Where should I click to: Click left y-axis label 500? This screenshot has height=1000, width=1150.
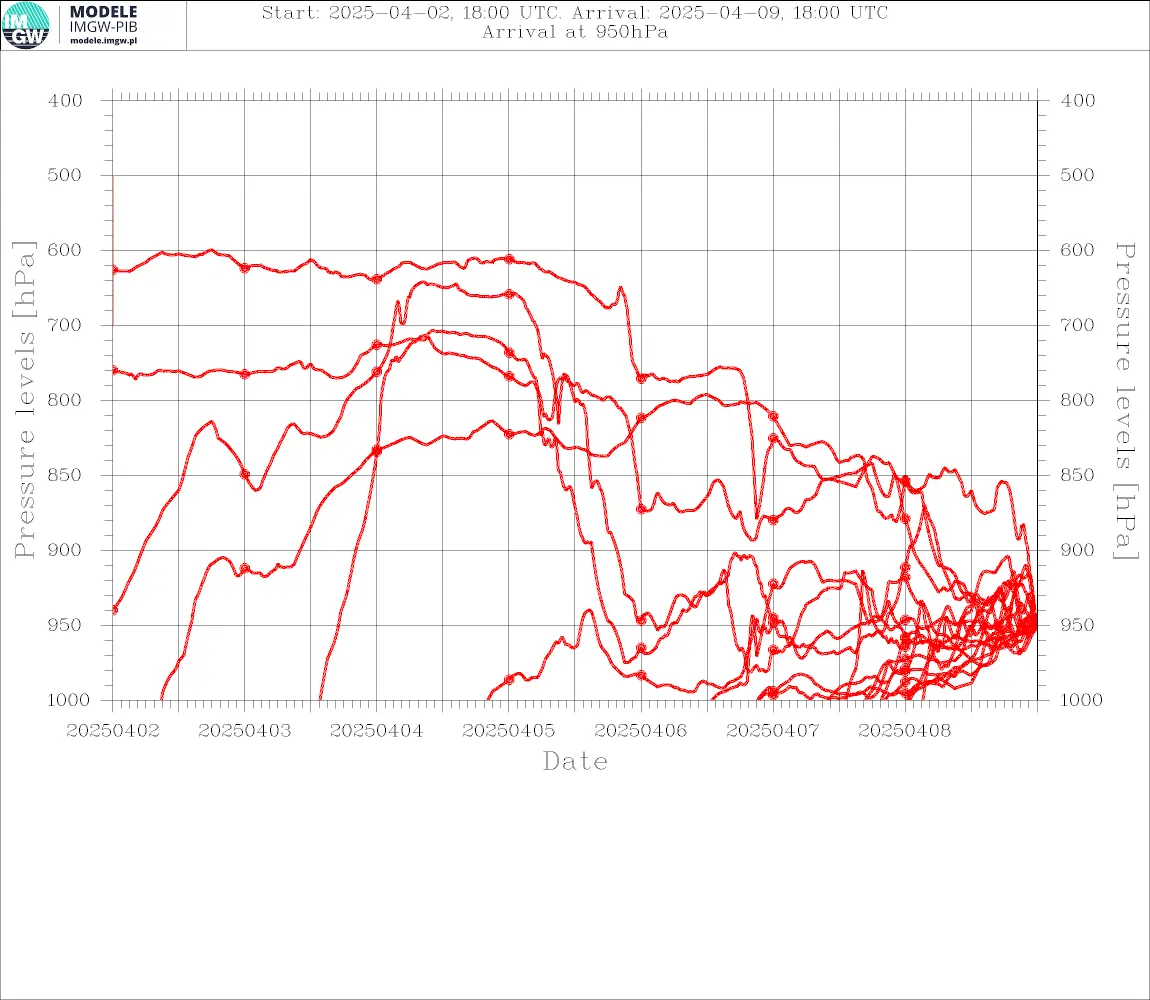pyautogui.click(x=66, y=175)
